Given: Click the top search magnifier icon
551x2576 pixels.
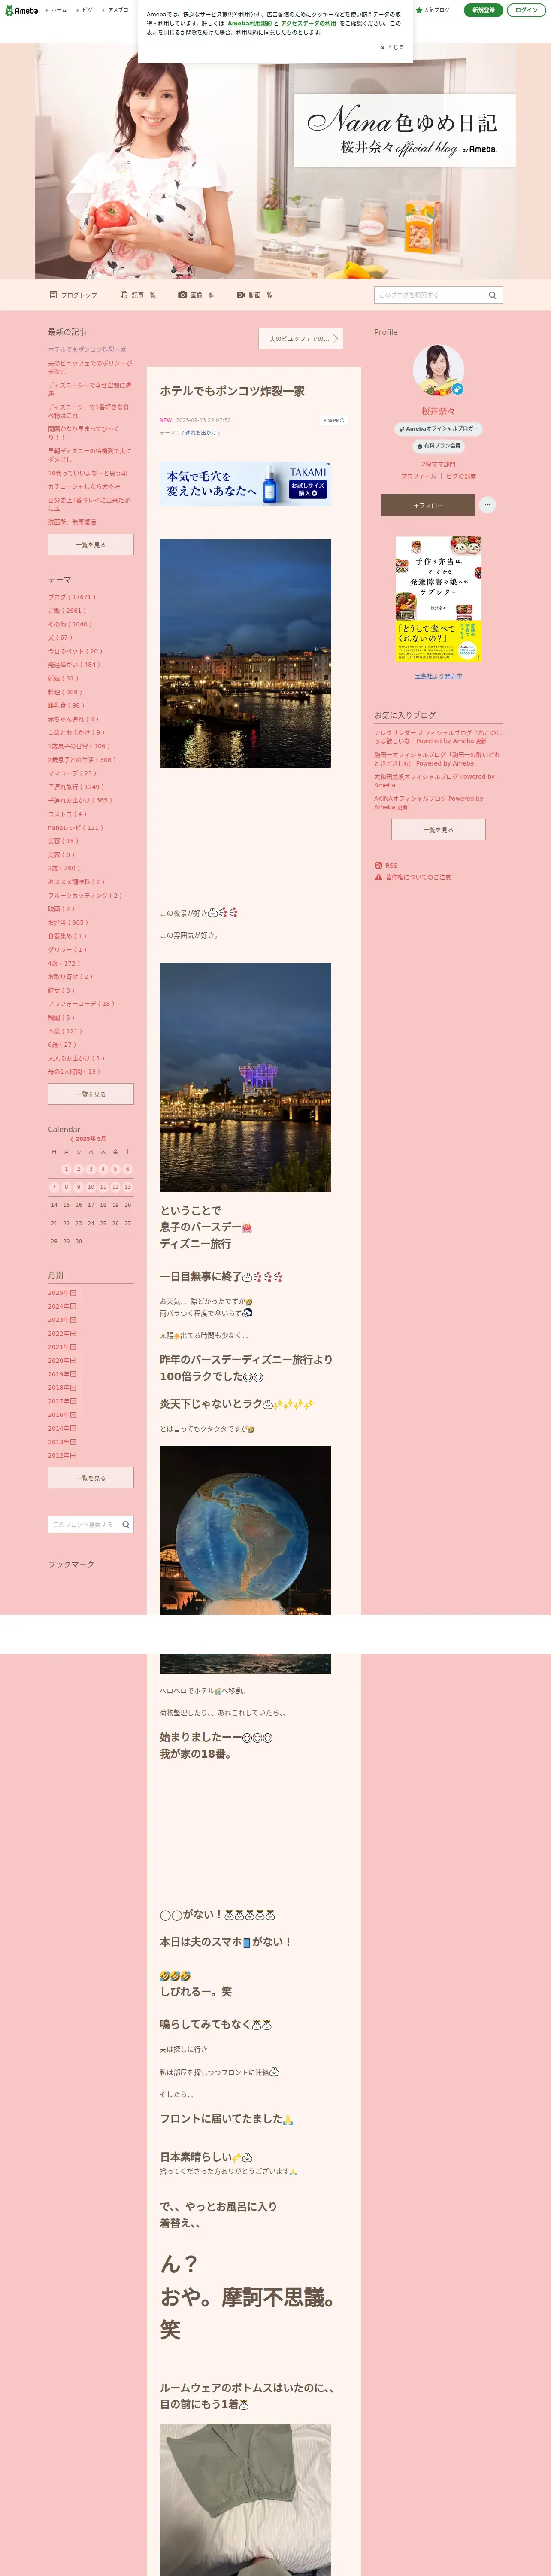Looking at the screenshot, I should (492, 295).
